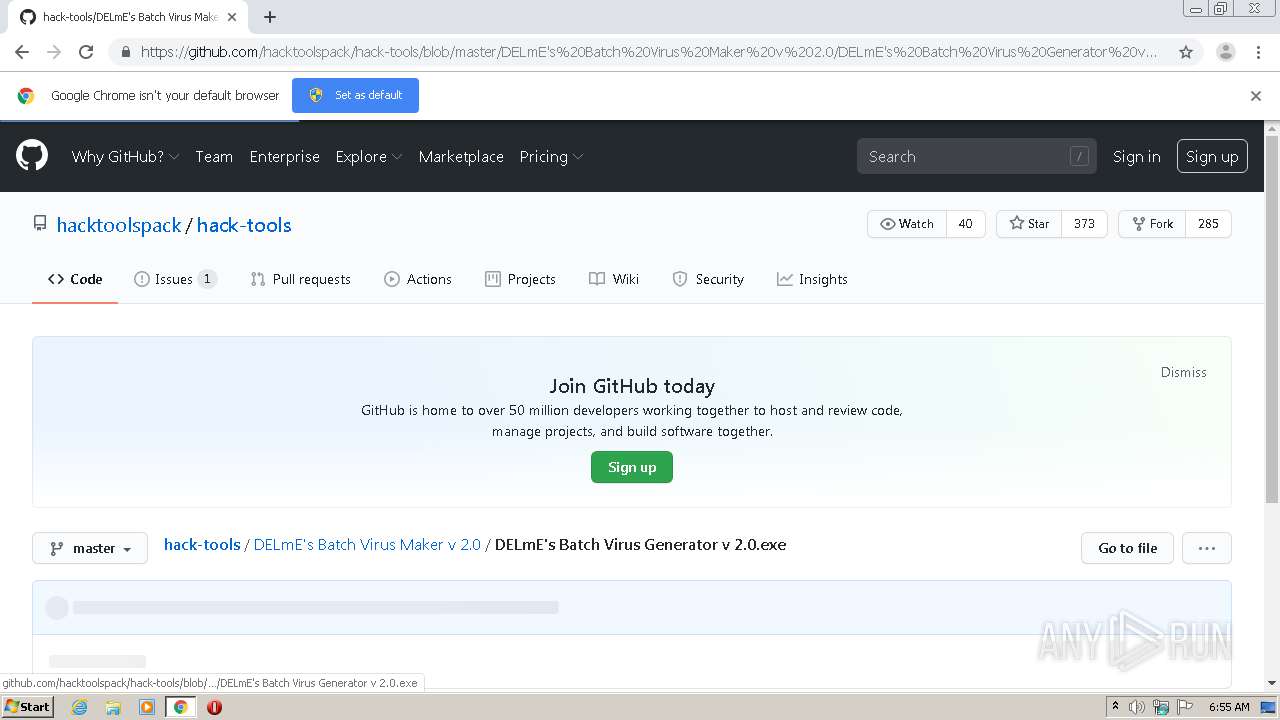Open the Pull requests tab

click(x=300, y=279)
